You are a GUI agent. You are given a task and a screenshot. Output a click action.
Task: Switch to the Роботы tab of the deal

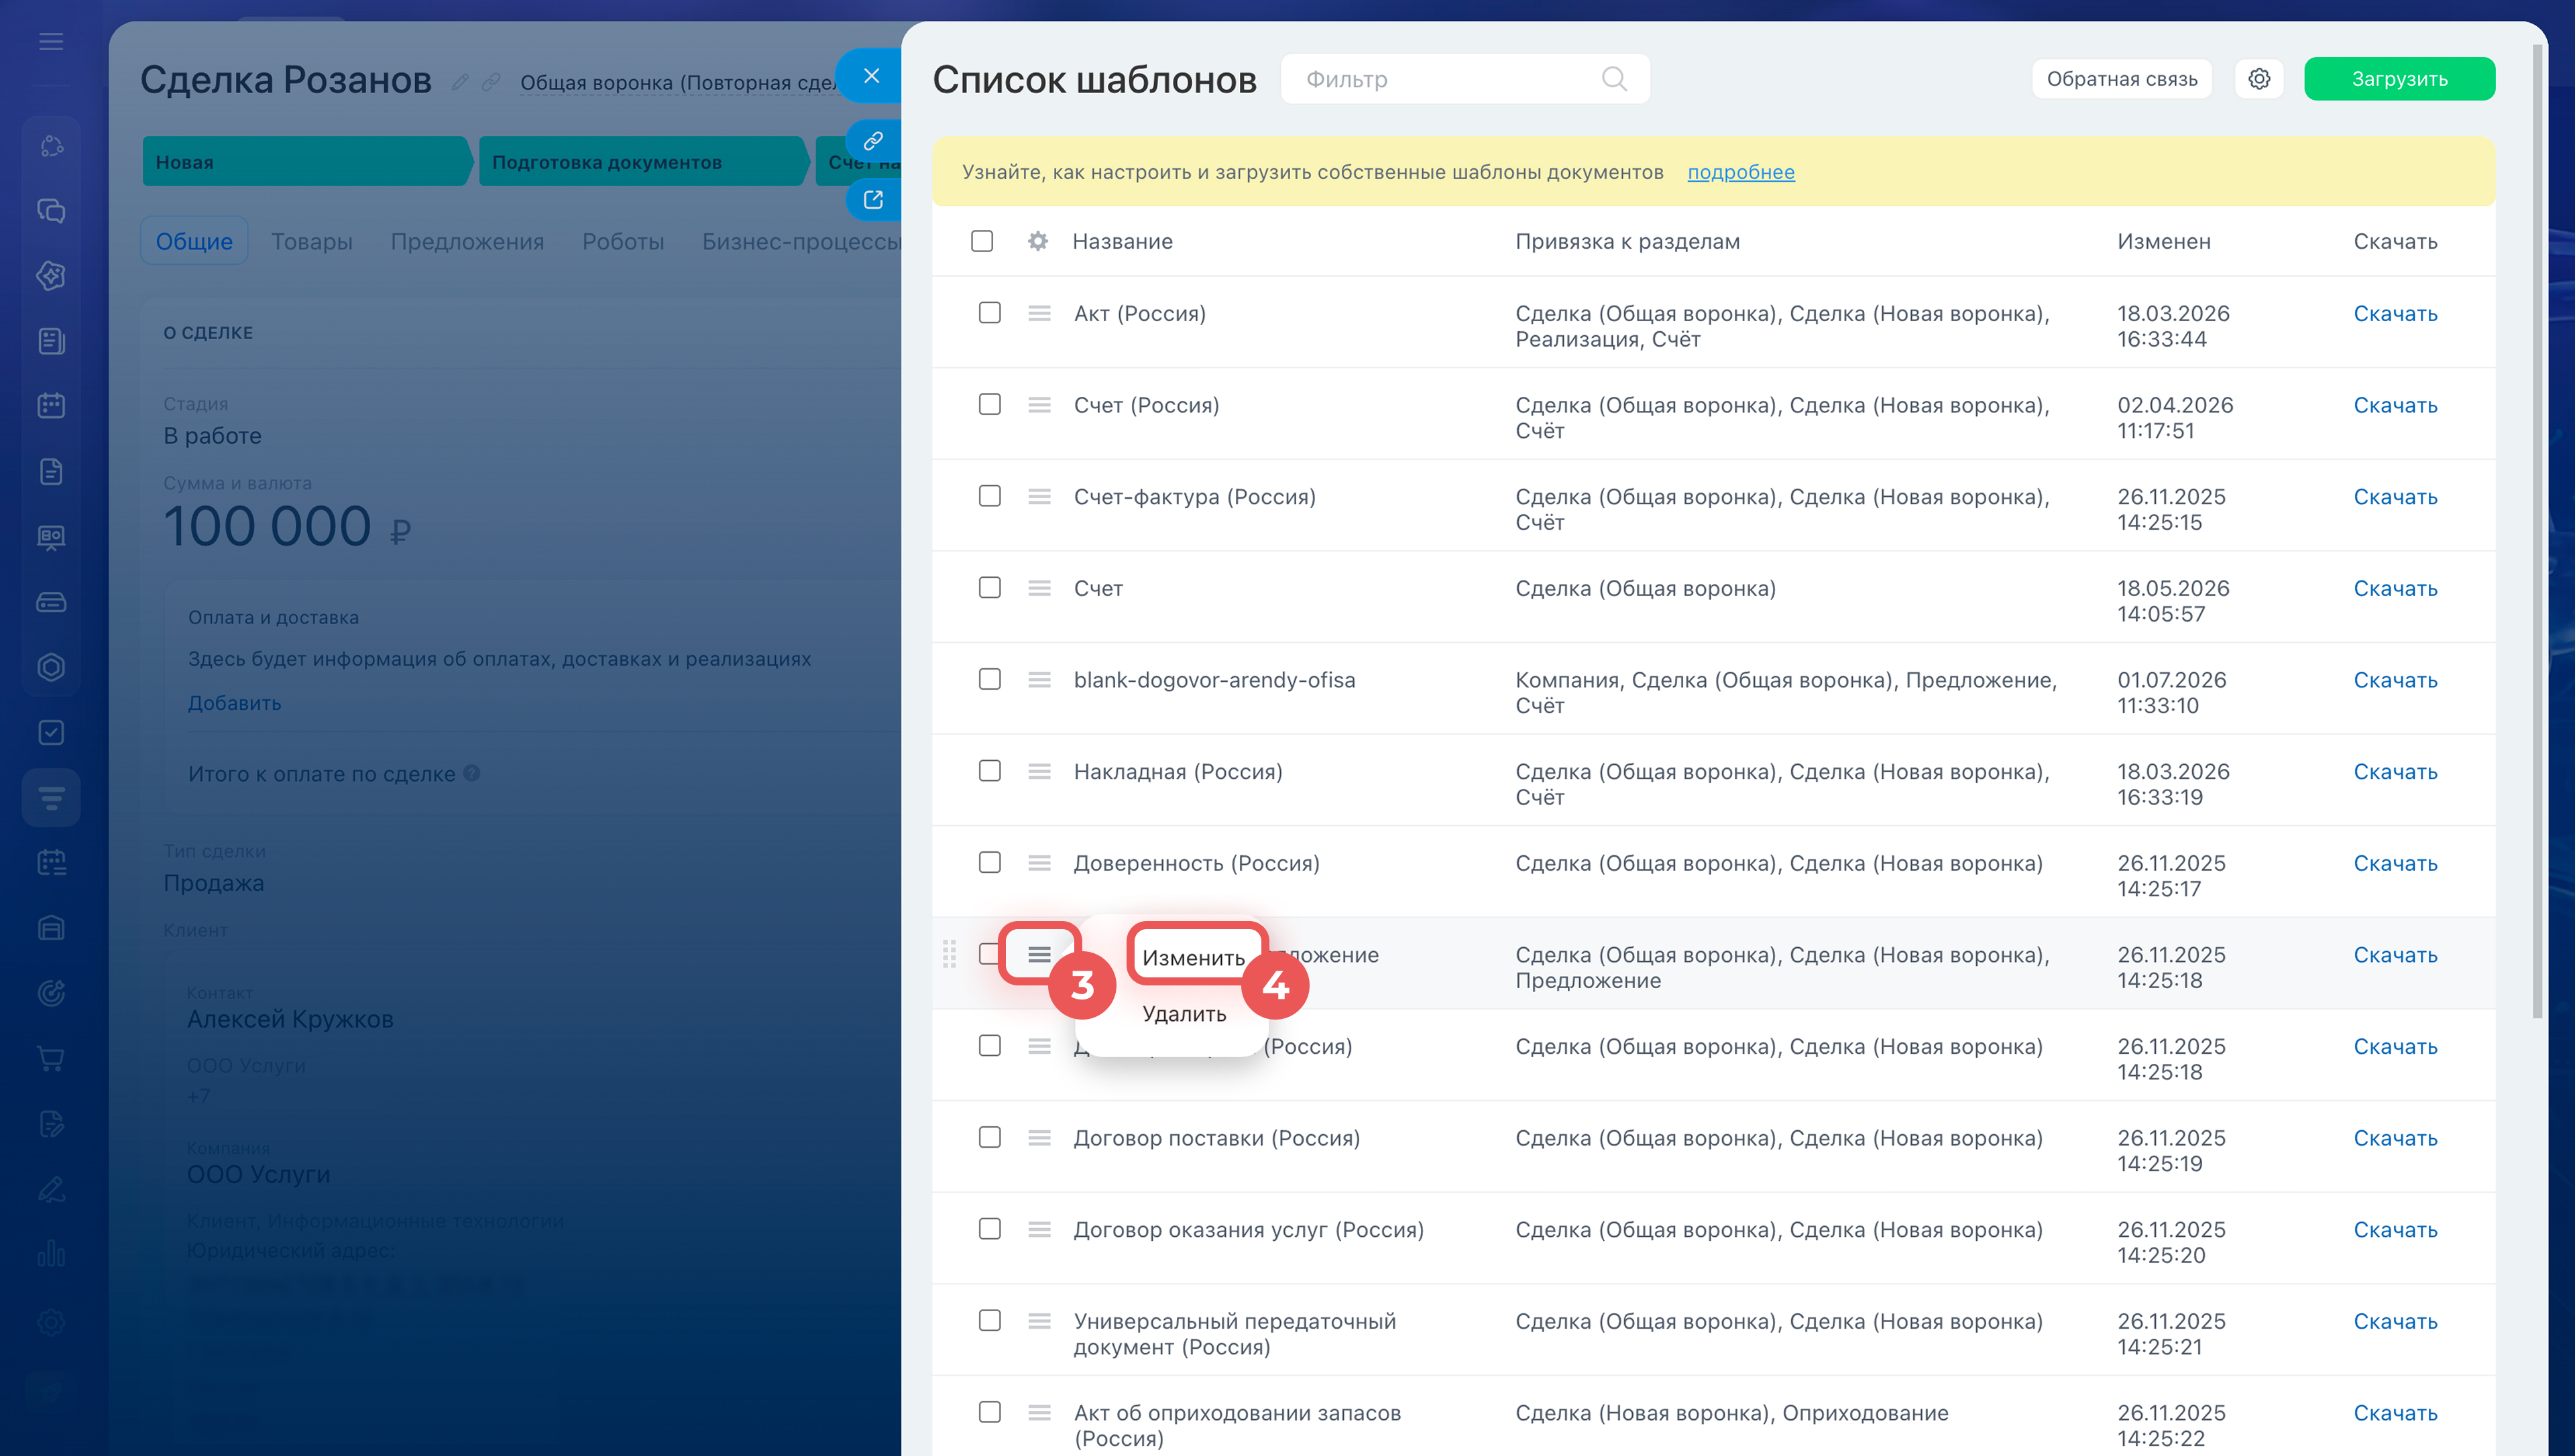(623, 241)
